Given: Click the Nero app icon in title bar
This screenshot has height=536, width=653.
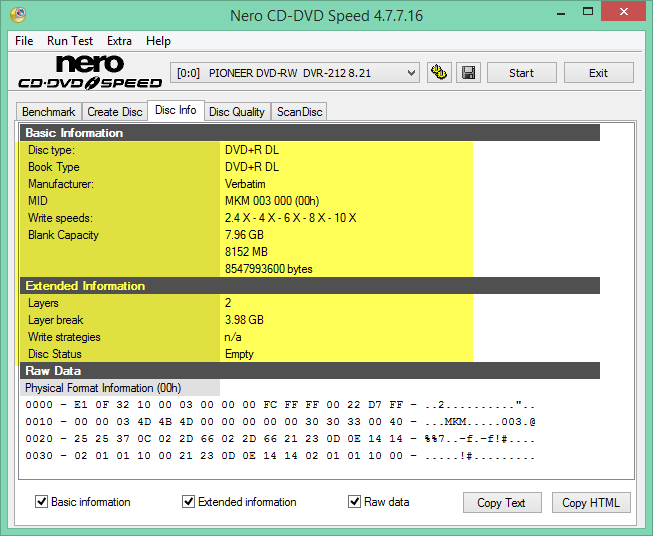Looking at the screenshot, I should [x=18, y=15].
